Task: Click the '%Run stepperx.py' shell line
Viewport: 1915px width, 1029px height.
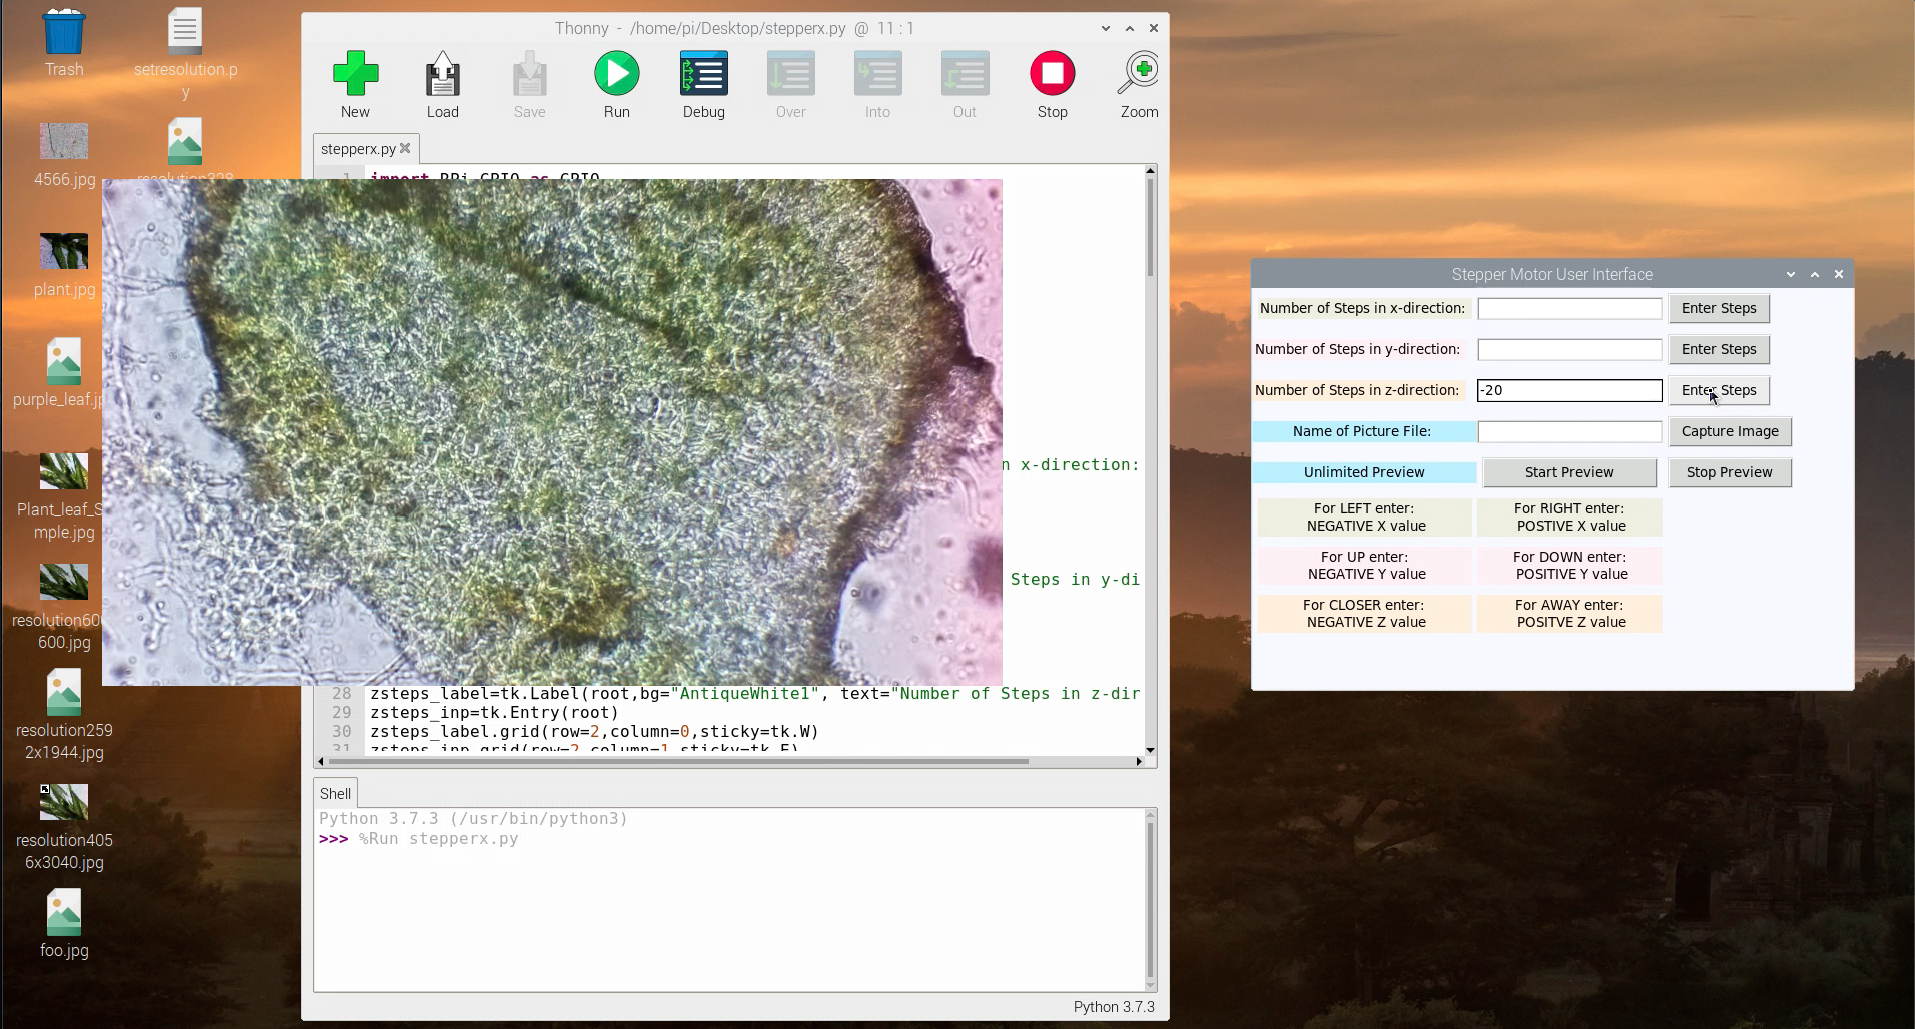Action: (x=438, y=838)
